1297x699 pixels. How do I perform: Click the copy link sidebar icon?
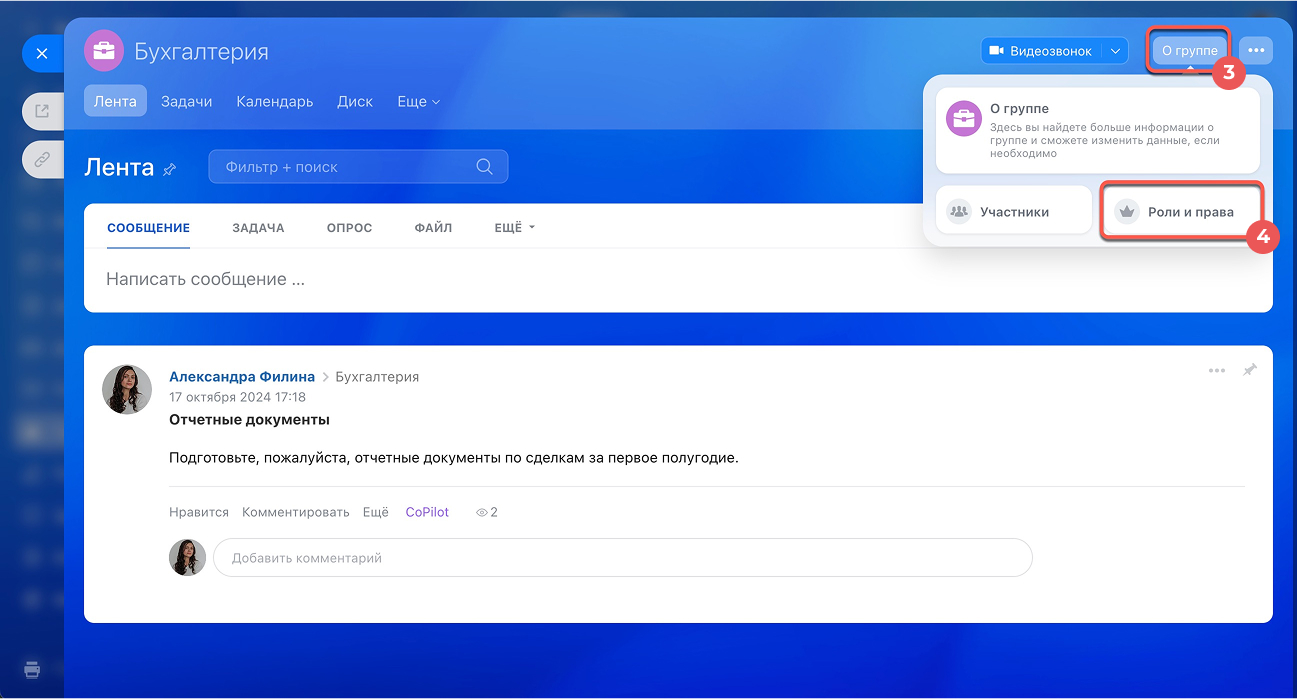tap(42, 159)
